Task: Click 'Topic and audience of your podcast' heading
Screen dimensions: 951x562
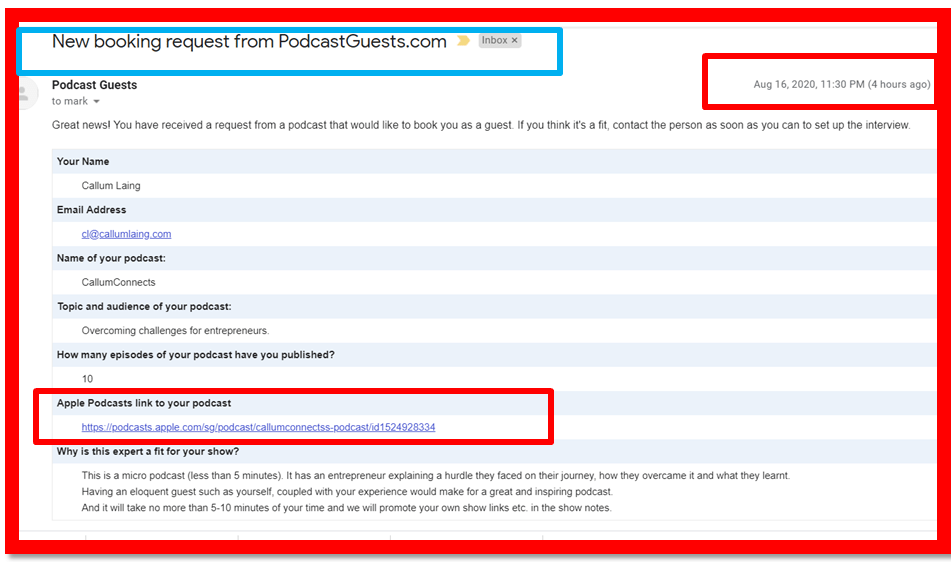Action: (144, 306)
